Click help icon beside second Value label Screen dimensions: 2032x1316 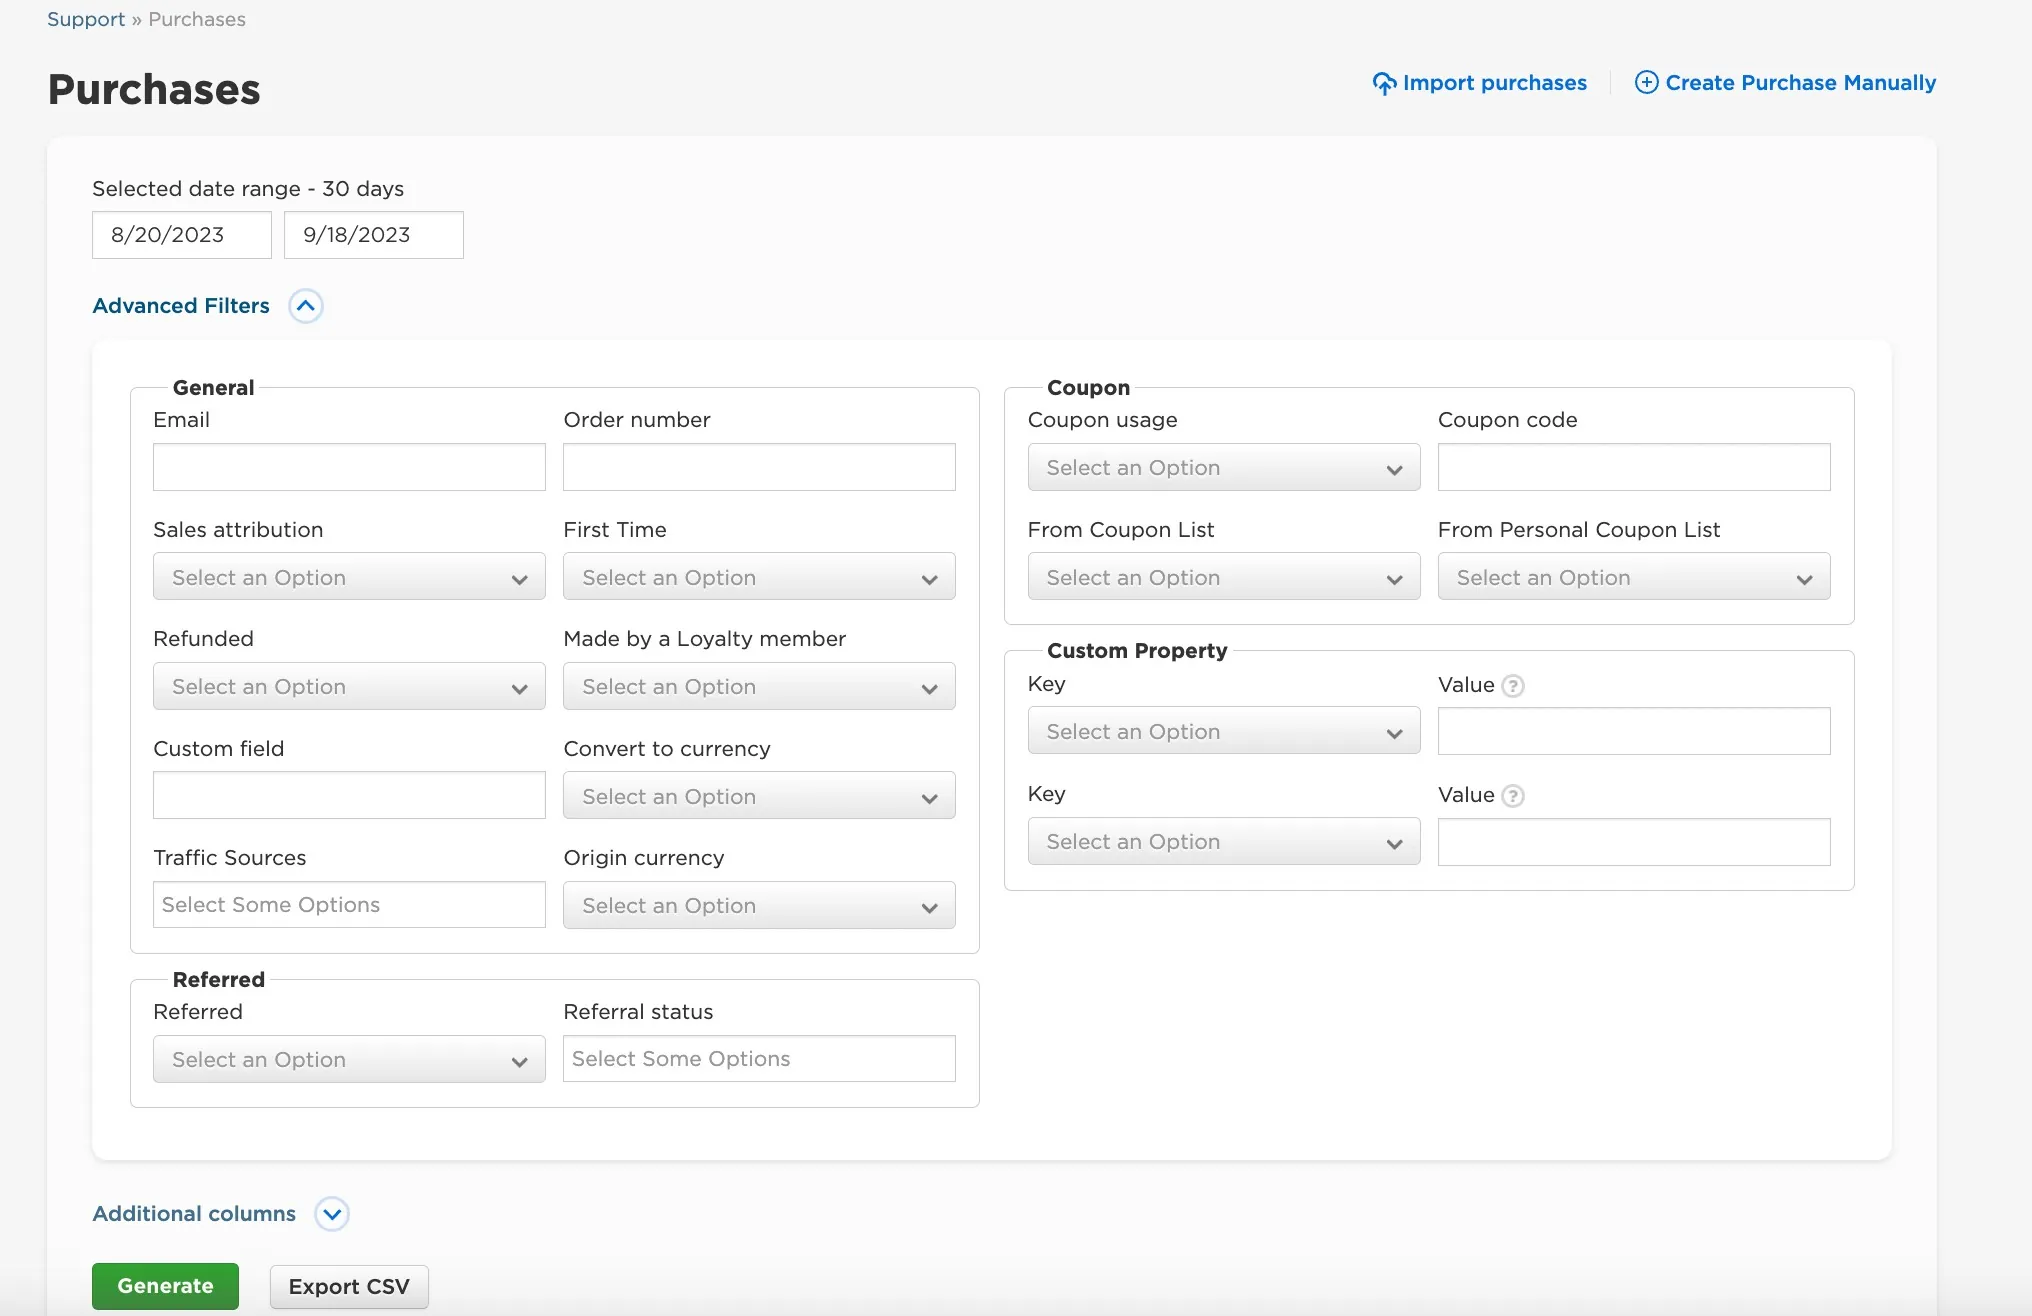[x=1513, y=796]
